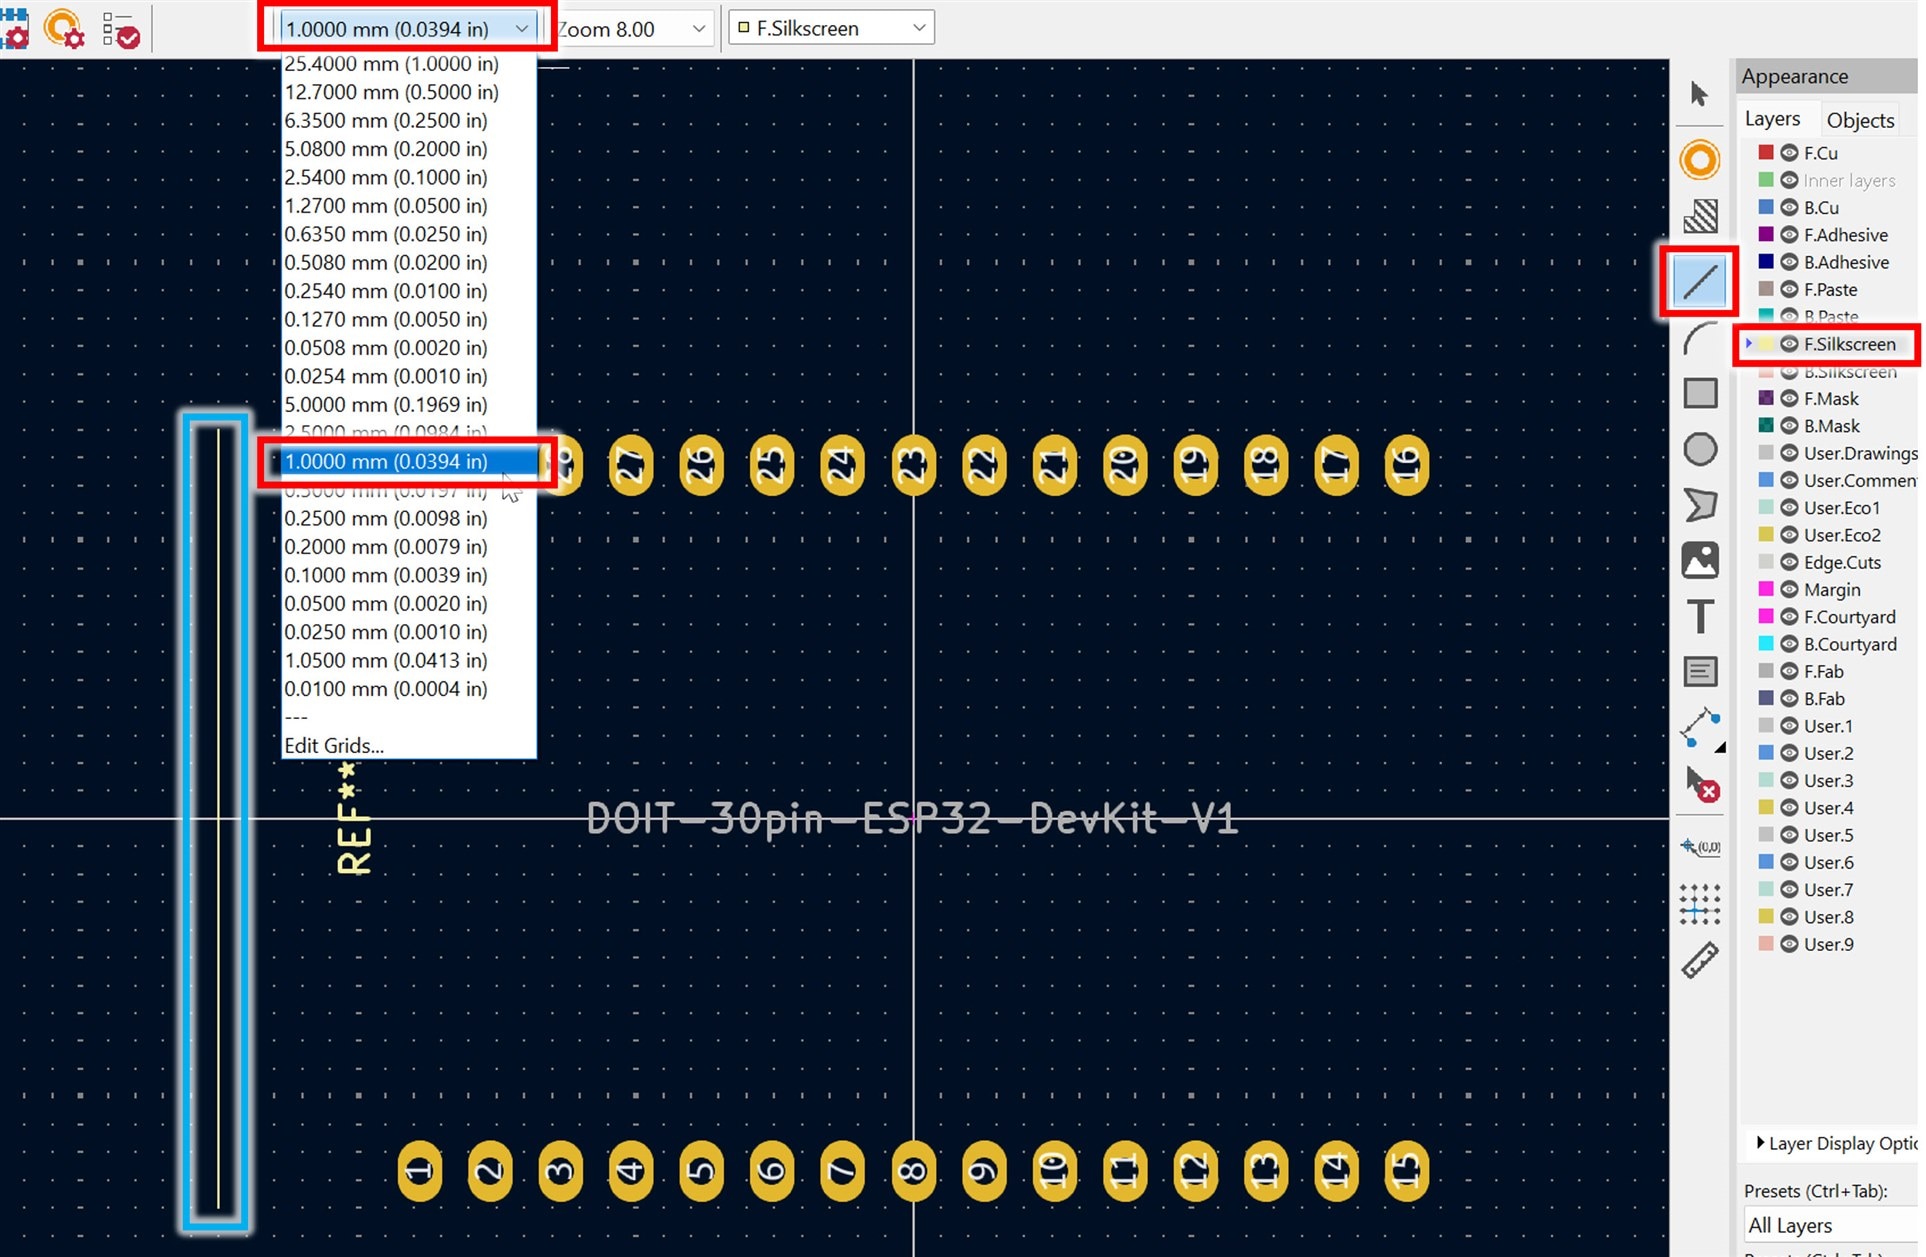This screenshot has width=1926, height=1257.
Task: Toggle visibility of F.Cu layer
Action: pyautogui.click(x=1789, y=153)
